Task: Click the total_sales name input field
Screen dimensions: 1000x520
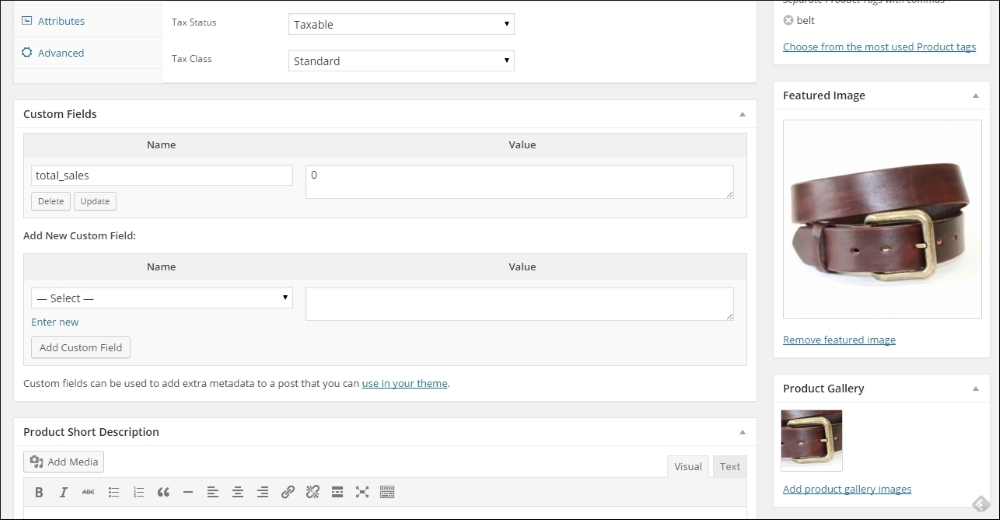Action: pos(162,175)
